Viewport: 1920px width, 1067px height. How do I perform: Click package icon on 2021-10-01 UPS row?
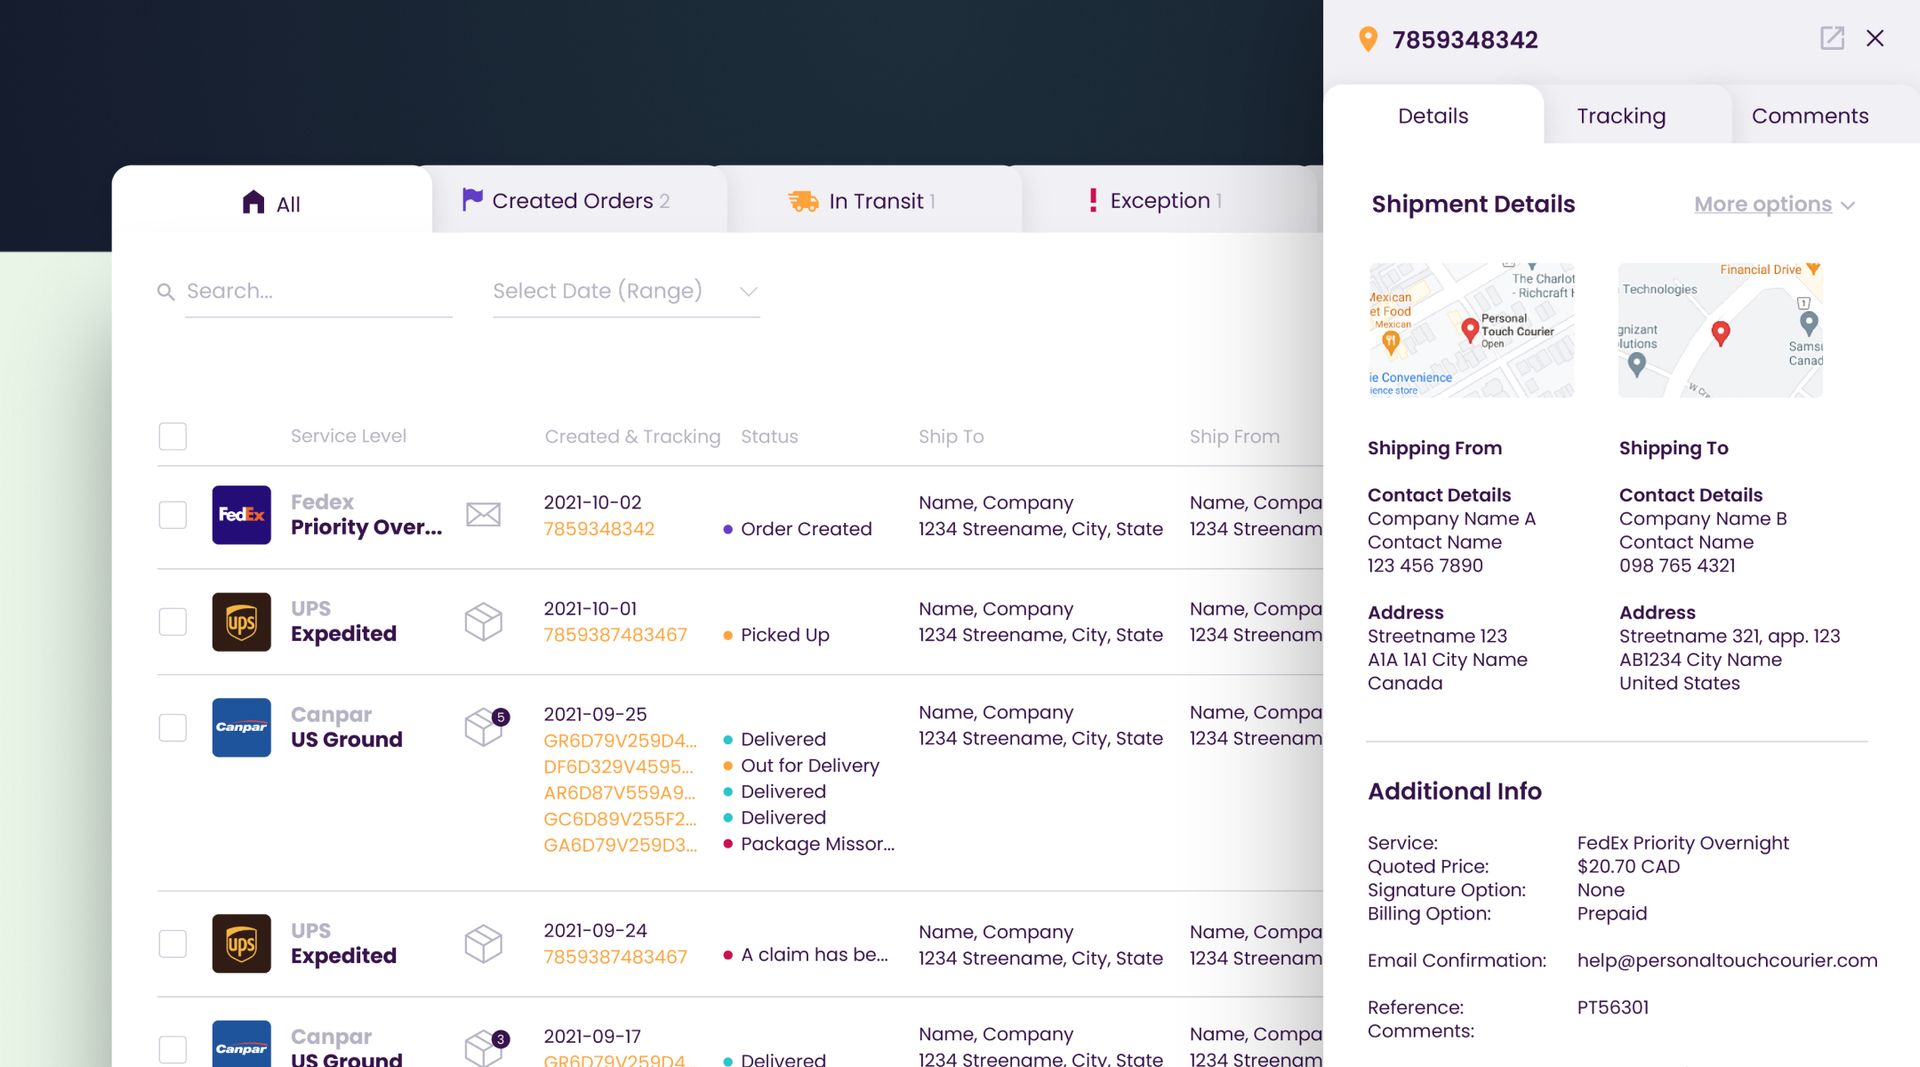tap(483, 622)
